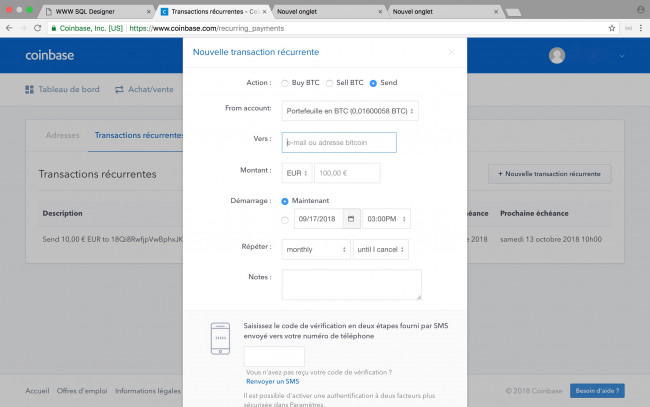Click the Besoin d'aide ? button

pyautogui.click(x=597, y=390)
